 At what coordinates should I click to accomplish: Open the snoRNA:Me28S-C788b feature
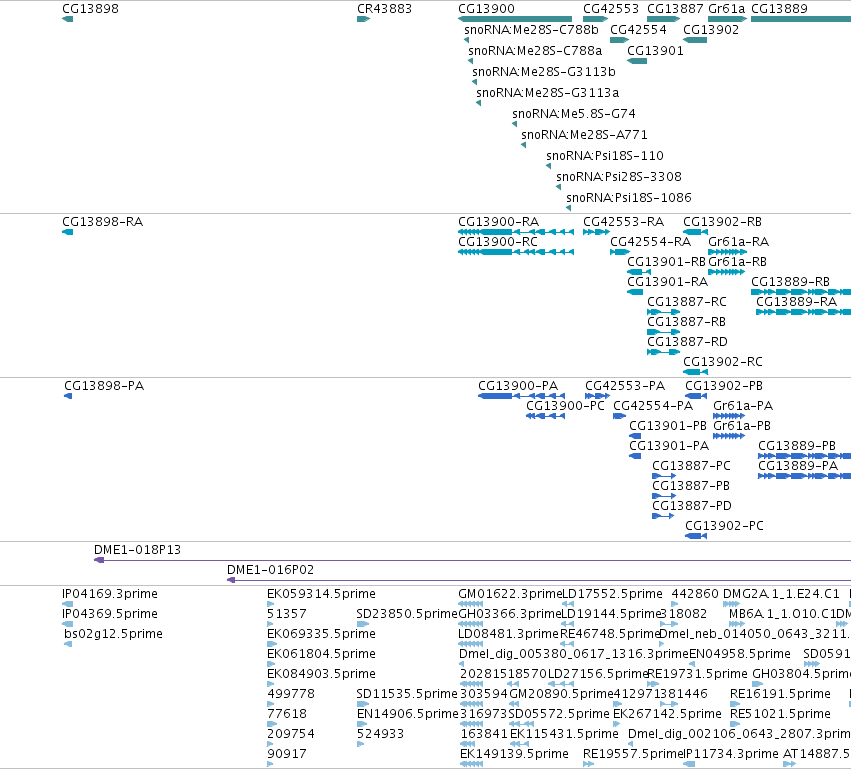click(531, 29)
